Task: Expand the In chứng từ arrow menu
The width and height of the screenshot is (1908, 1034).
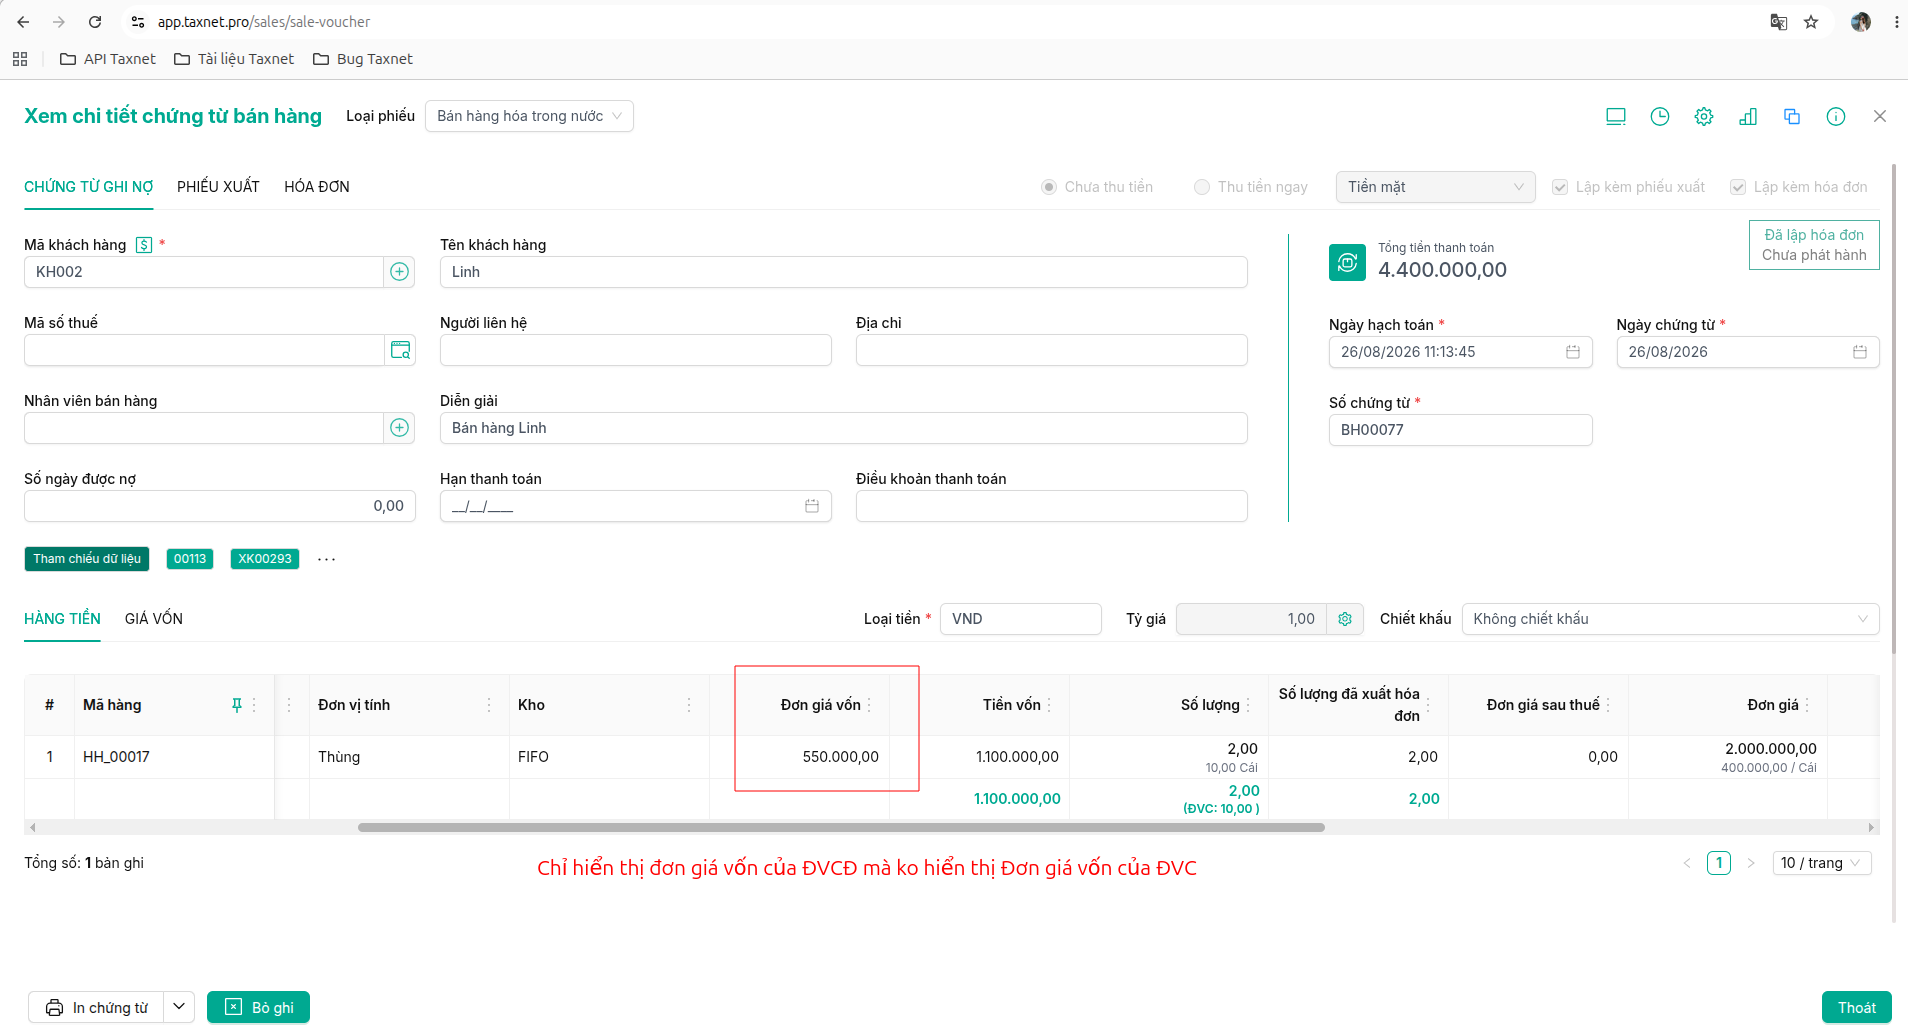Action: [x=178, y=1007]
